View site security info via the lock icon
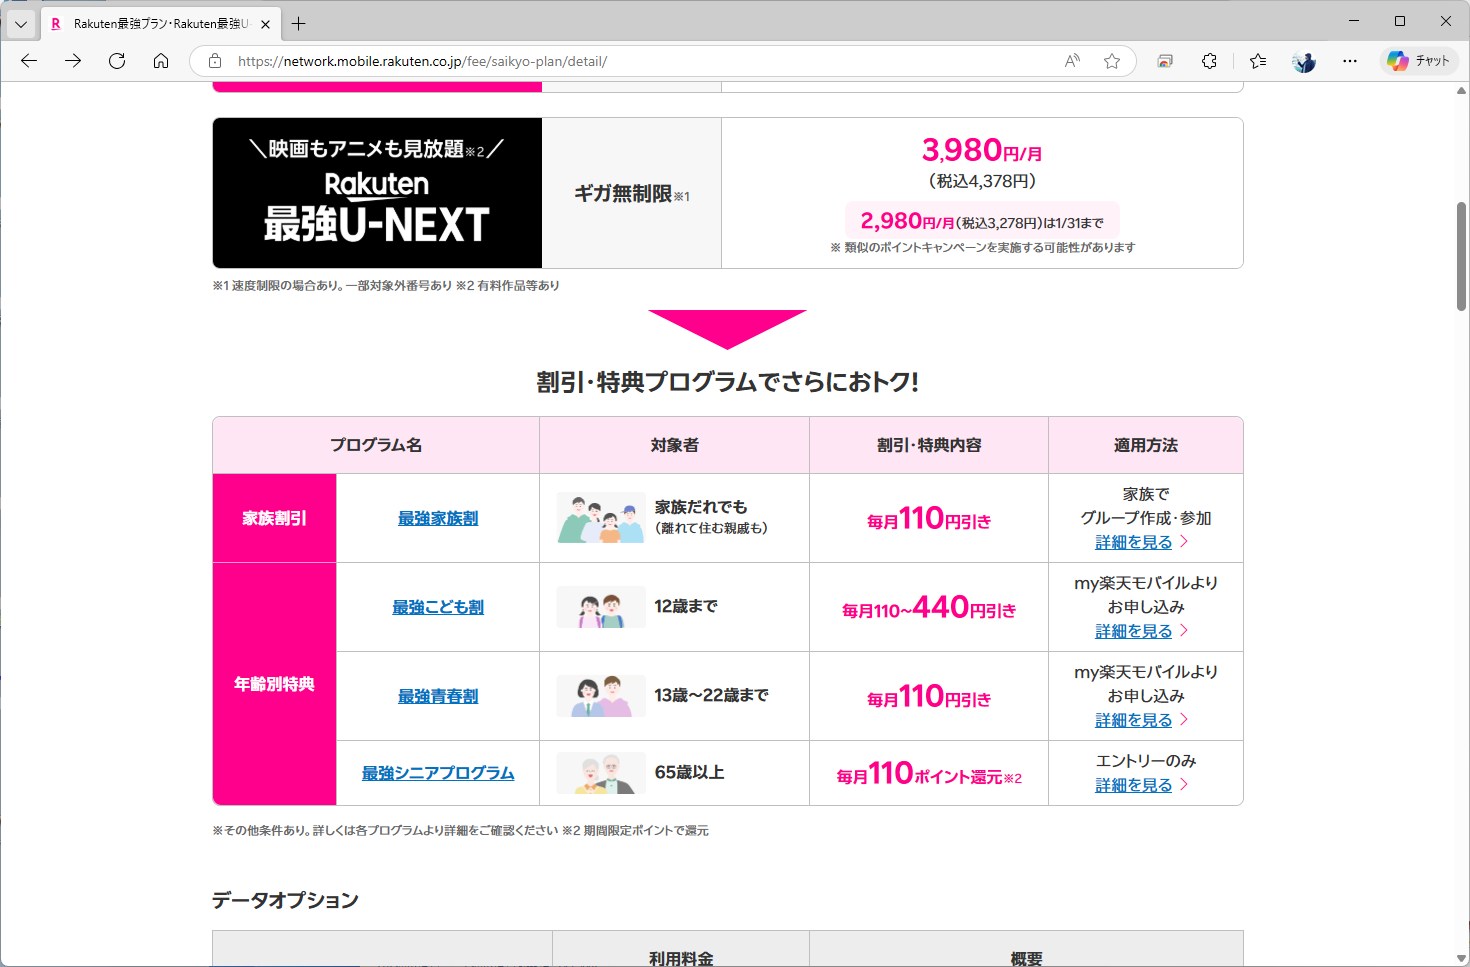This screenshot has height=967, width=1470. coord(214,60)
